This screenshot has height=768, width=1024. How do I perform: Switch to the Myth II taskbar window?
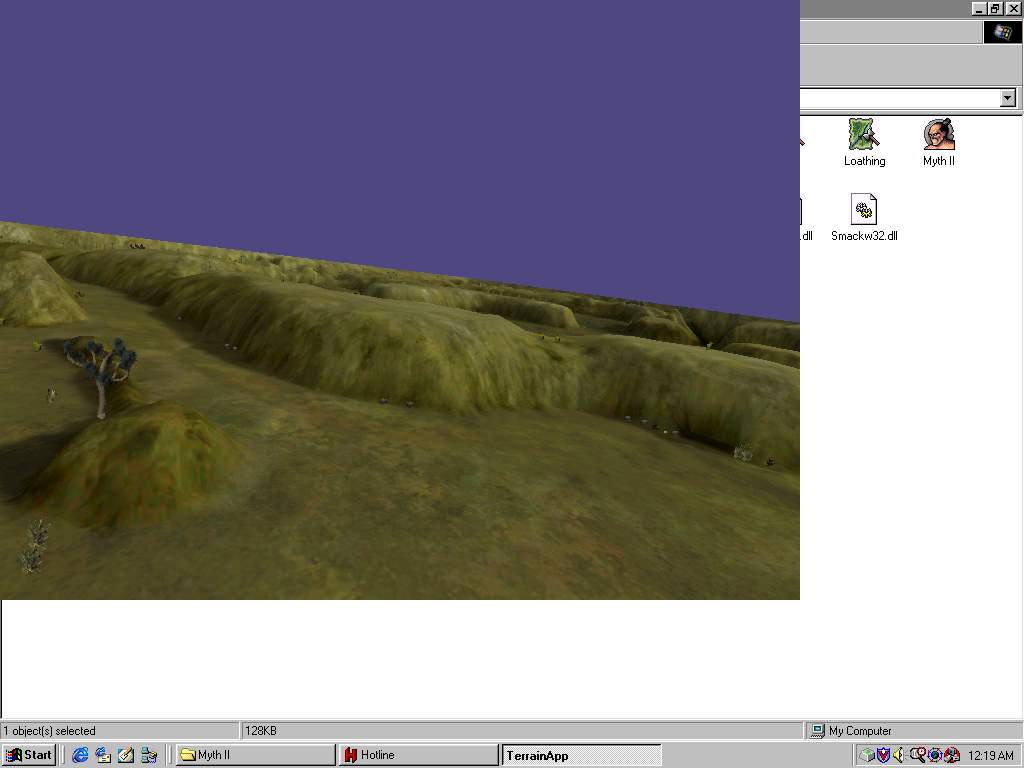pos(255,755)
